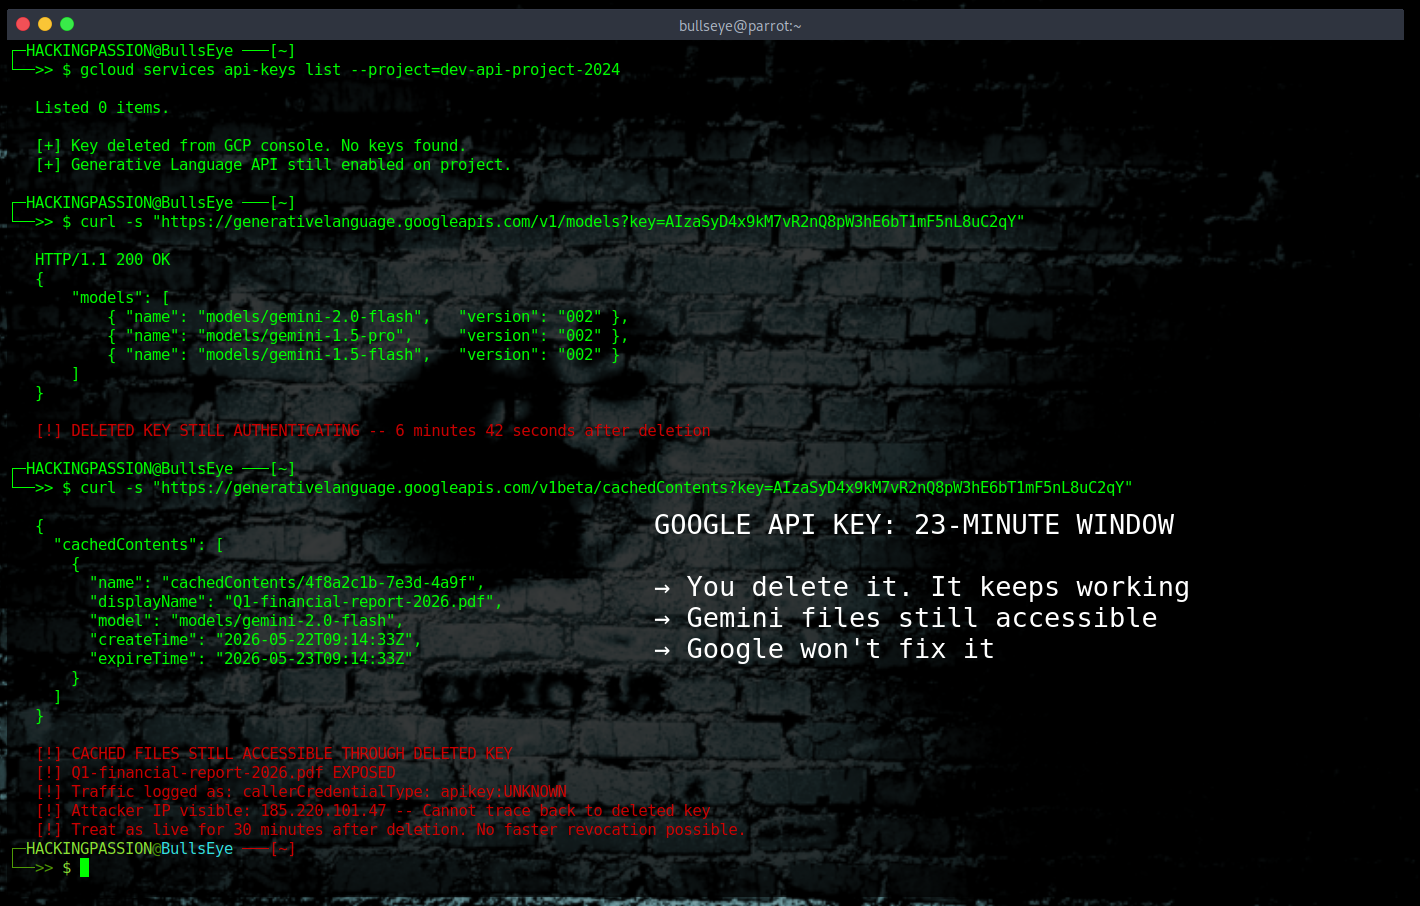Click the red "DELETED KEY STILL AUTHENTICATING" warning
Screen dimensions: 1420x906
click(x=373, y=431)
